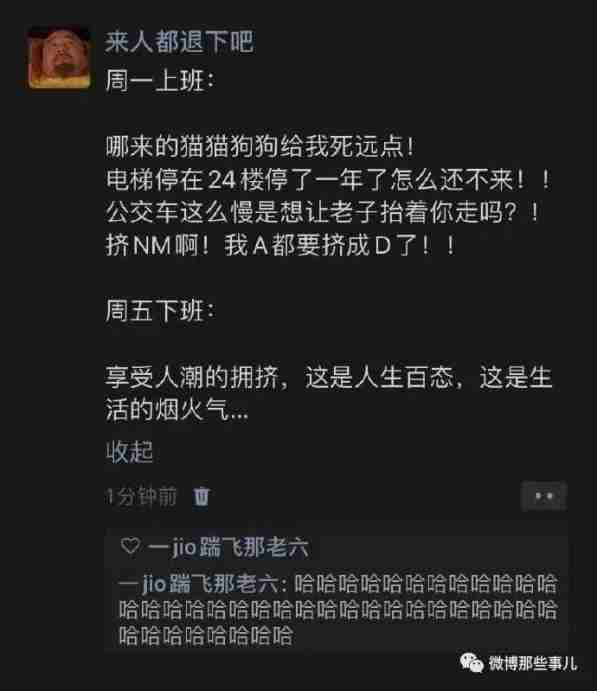
Task: Select the 享受人潮的拥挤 line
Action: tap(329, 378)
